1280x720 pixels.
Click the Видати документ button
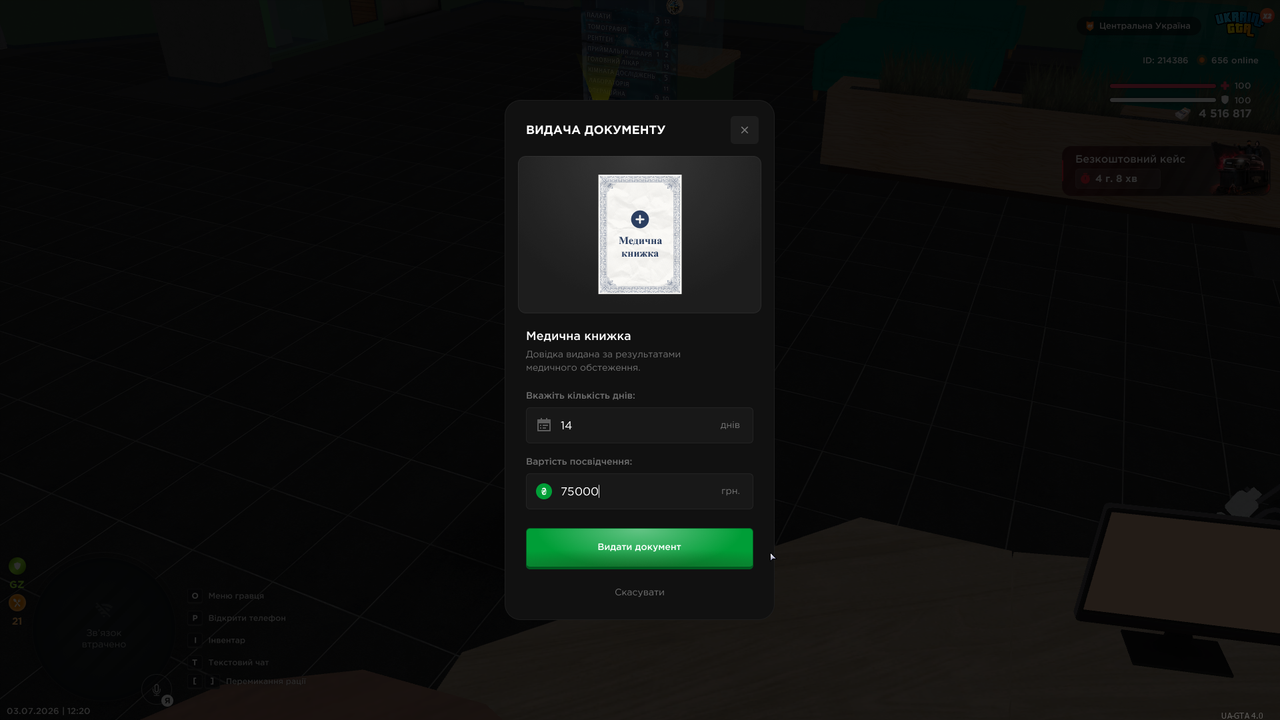[x=639, y=547]
